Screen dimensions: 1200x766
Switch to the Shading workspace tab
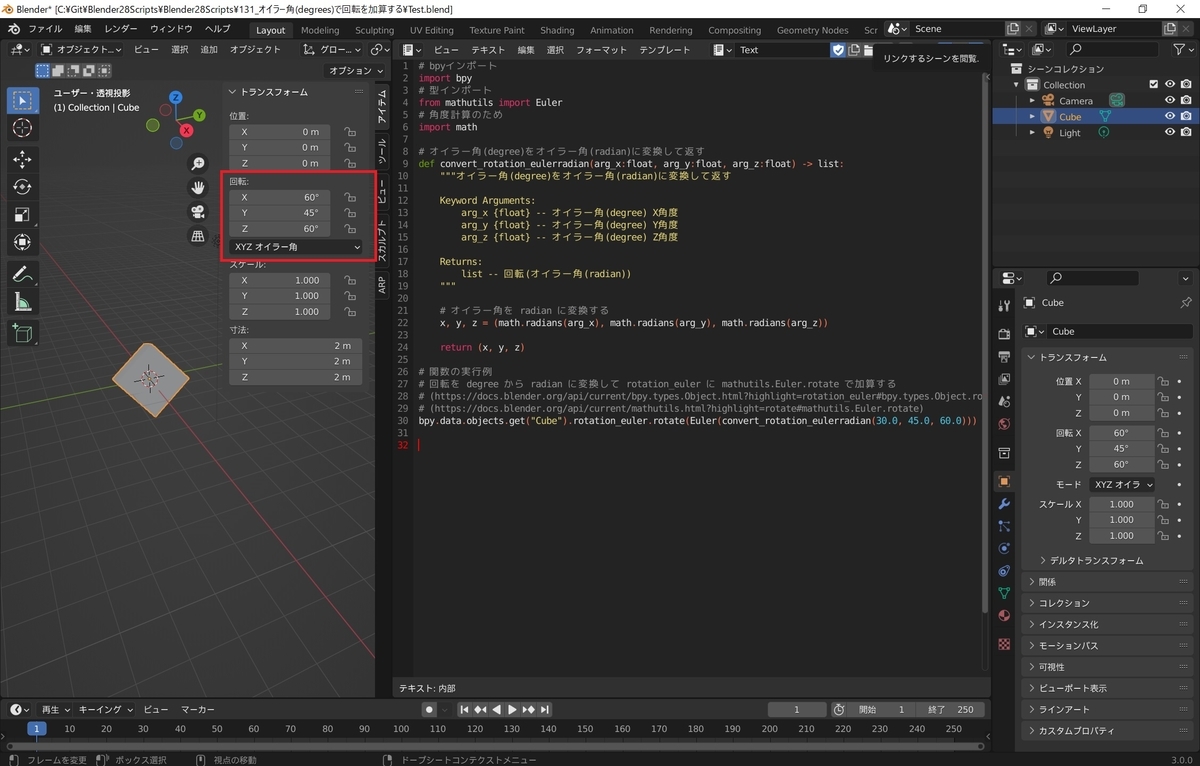(x=557, y=30)
